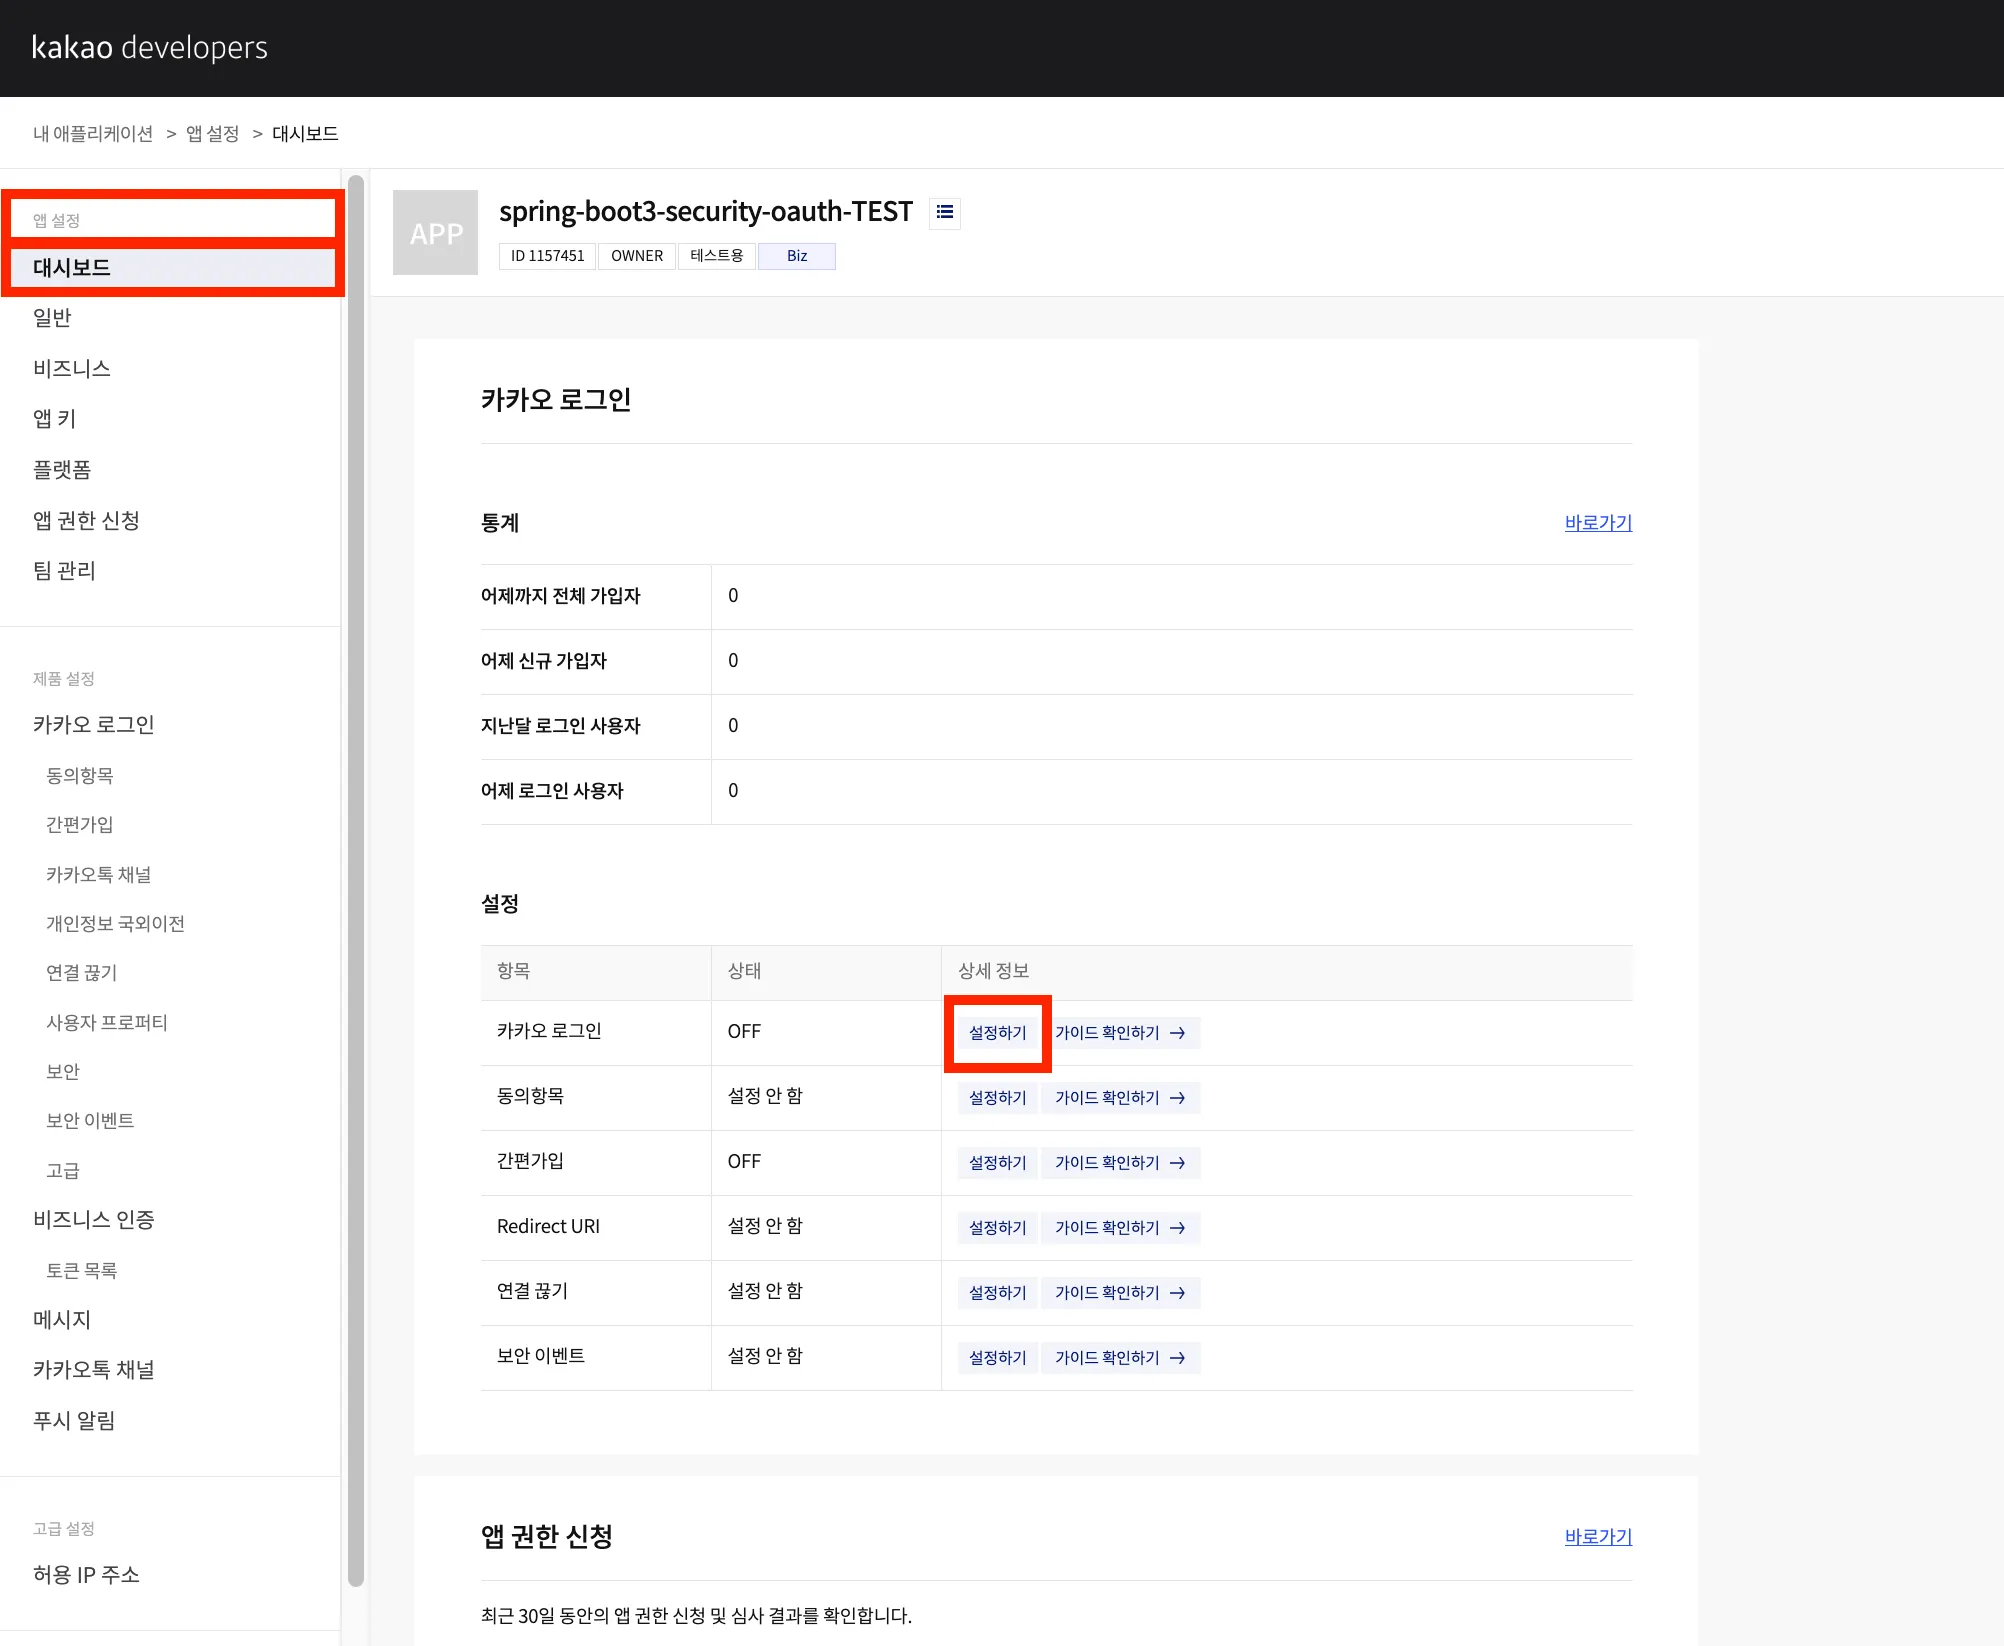Click 내 애플리케이션 breadcrumb link
2004x1646 pixels.
tap(93, 134)
